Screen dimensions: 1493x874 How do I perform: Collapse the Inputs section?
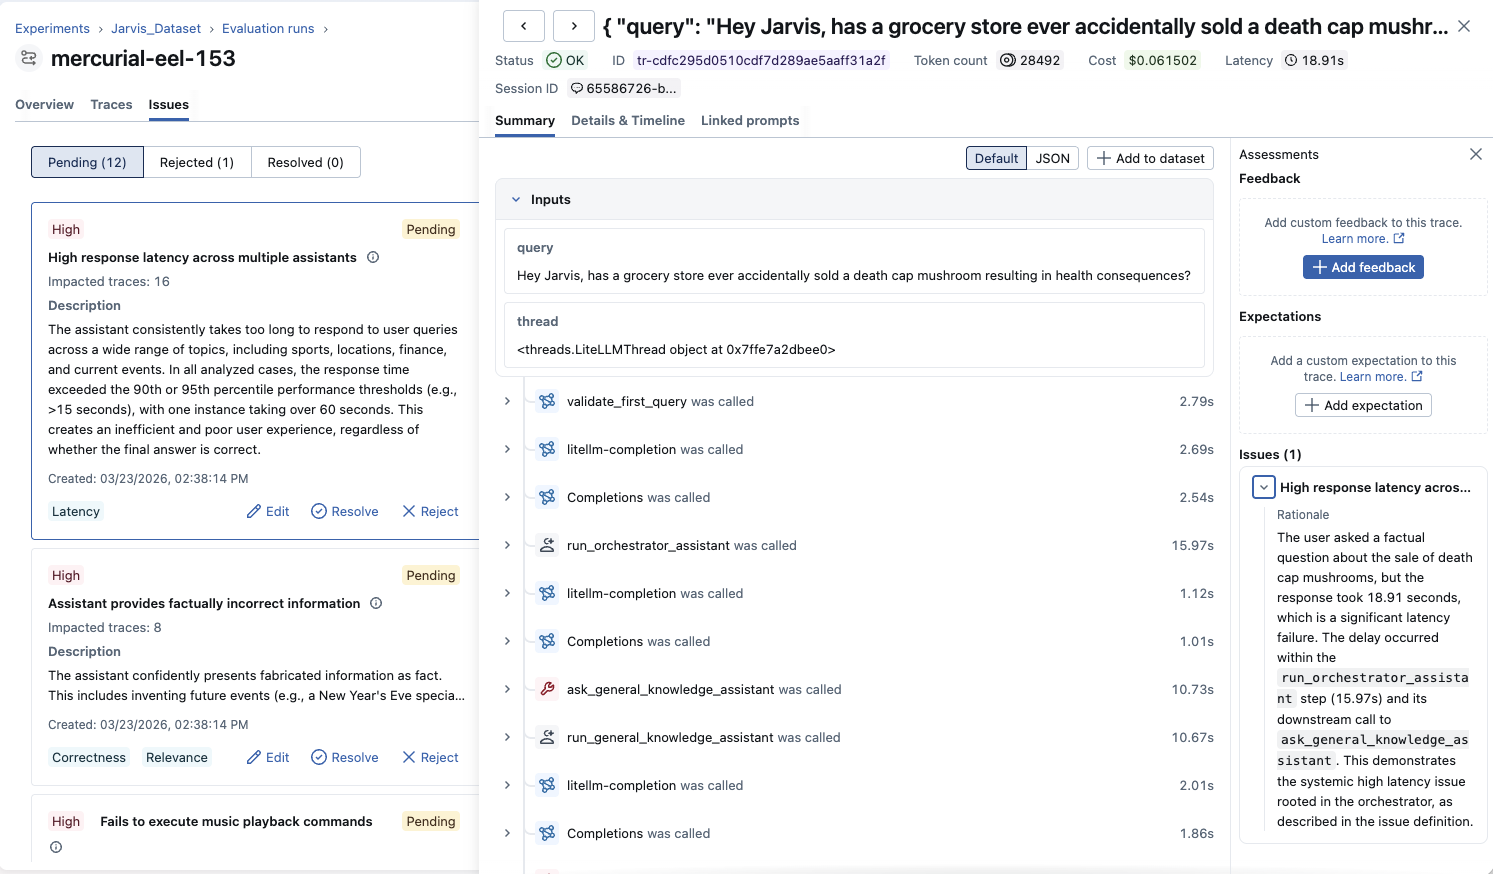[516, 200]
